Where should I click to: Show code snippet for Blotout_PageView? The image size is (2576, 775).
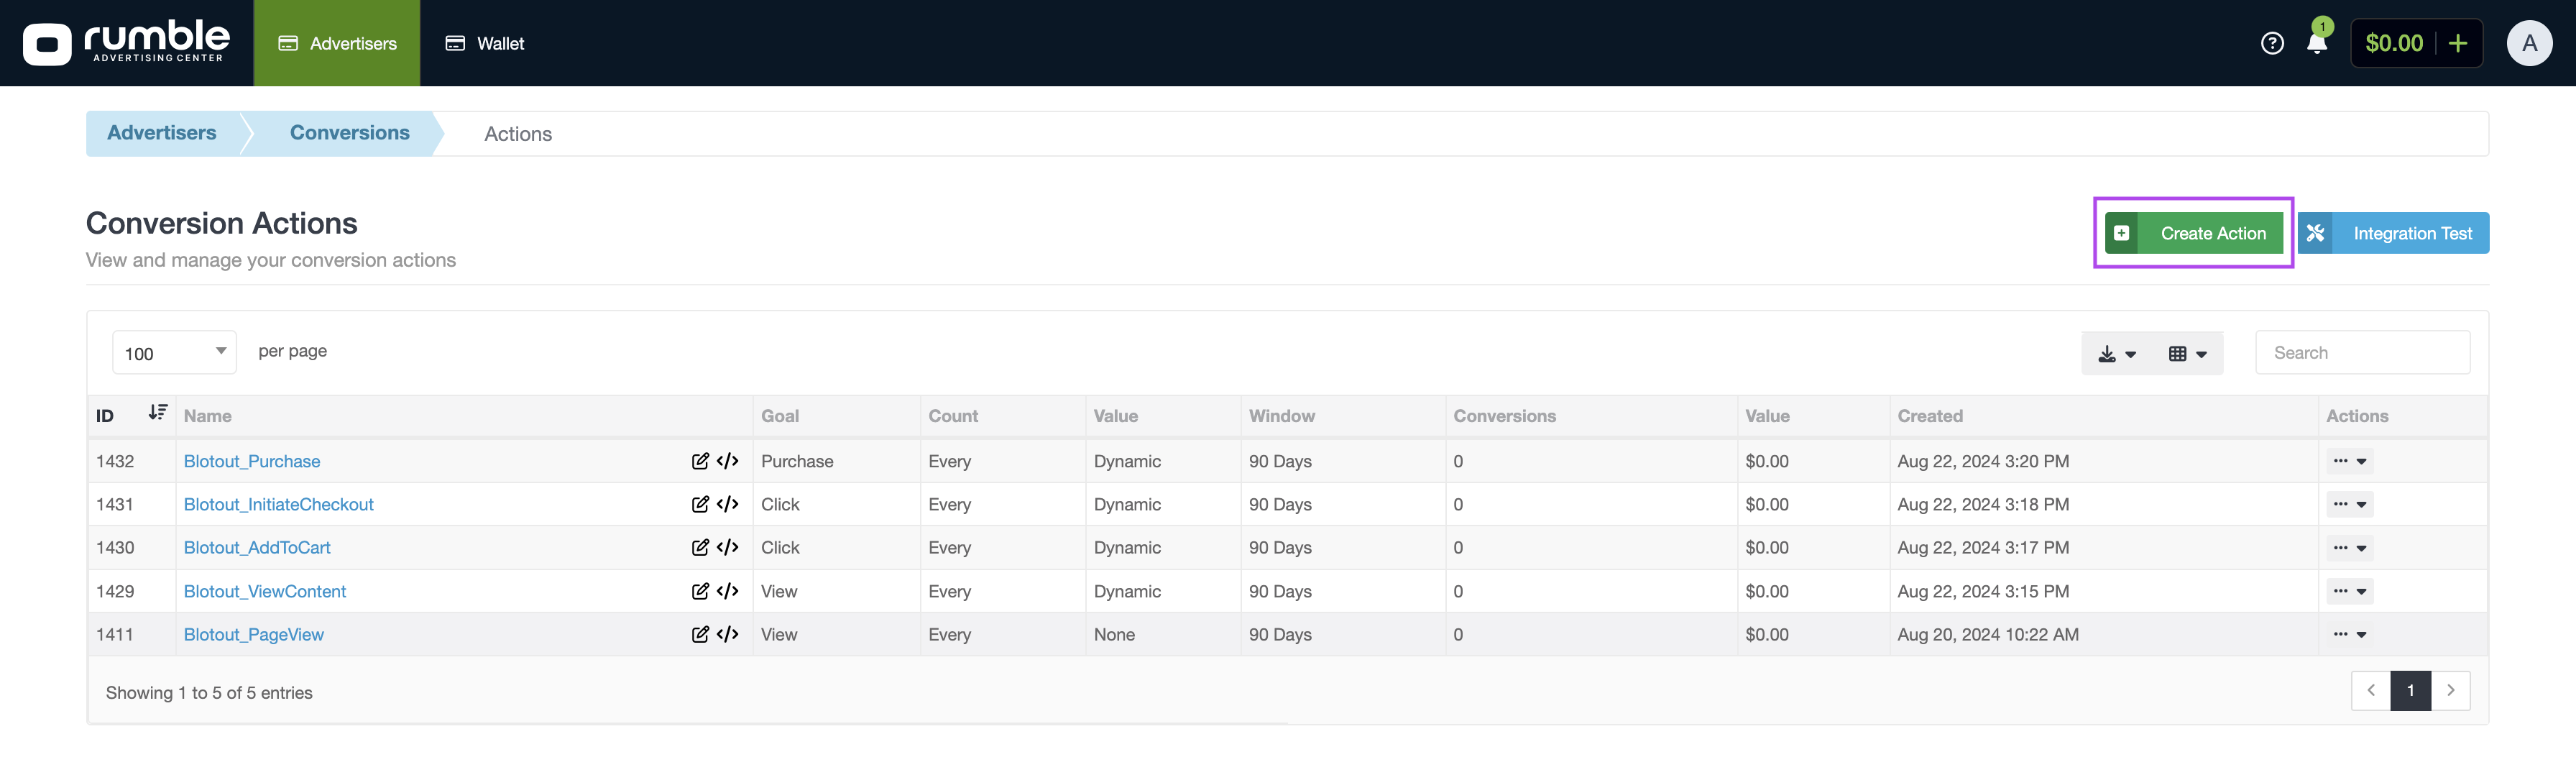[728, 634]
